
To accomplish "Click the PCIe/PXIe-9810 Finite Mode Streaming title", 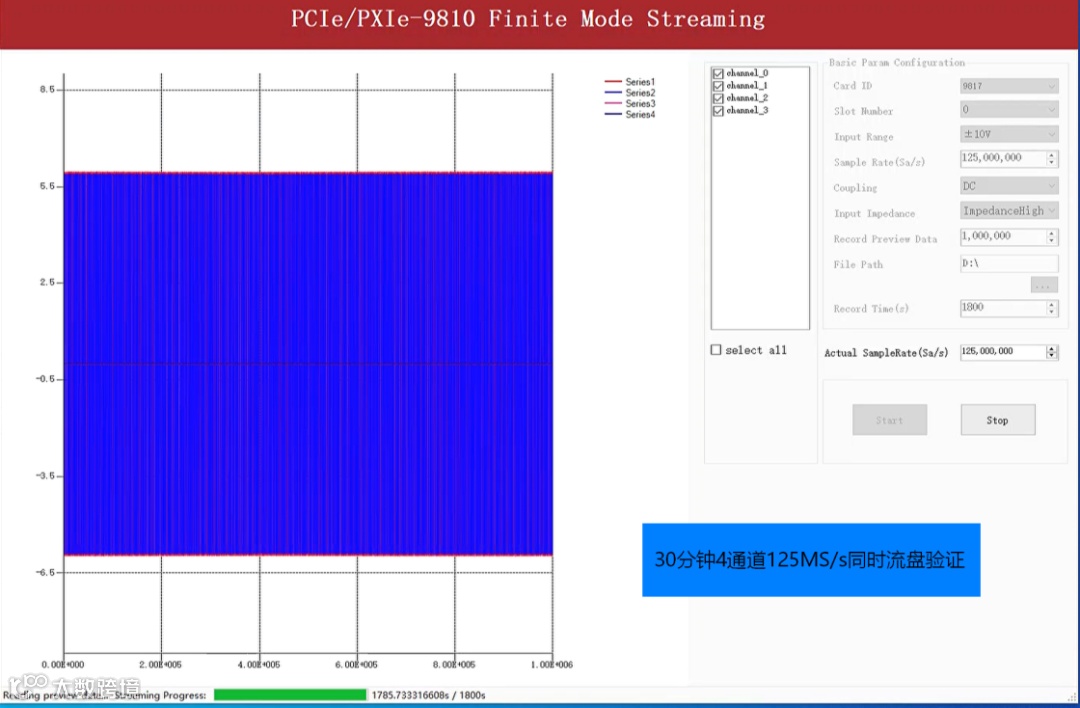I will 528,19.
